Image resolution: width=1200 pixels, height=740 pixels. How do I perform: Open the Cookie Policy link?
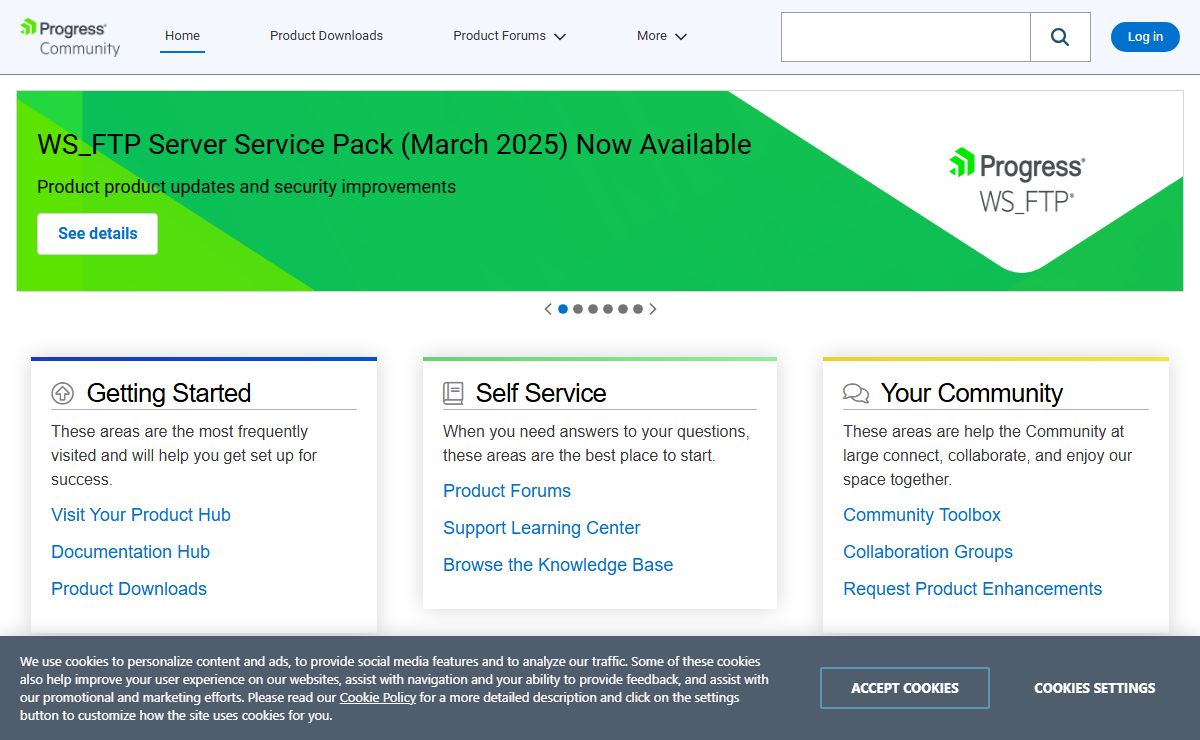[378, 697]
